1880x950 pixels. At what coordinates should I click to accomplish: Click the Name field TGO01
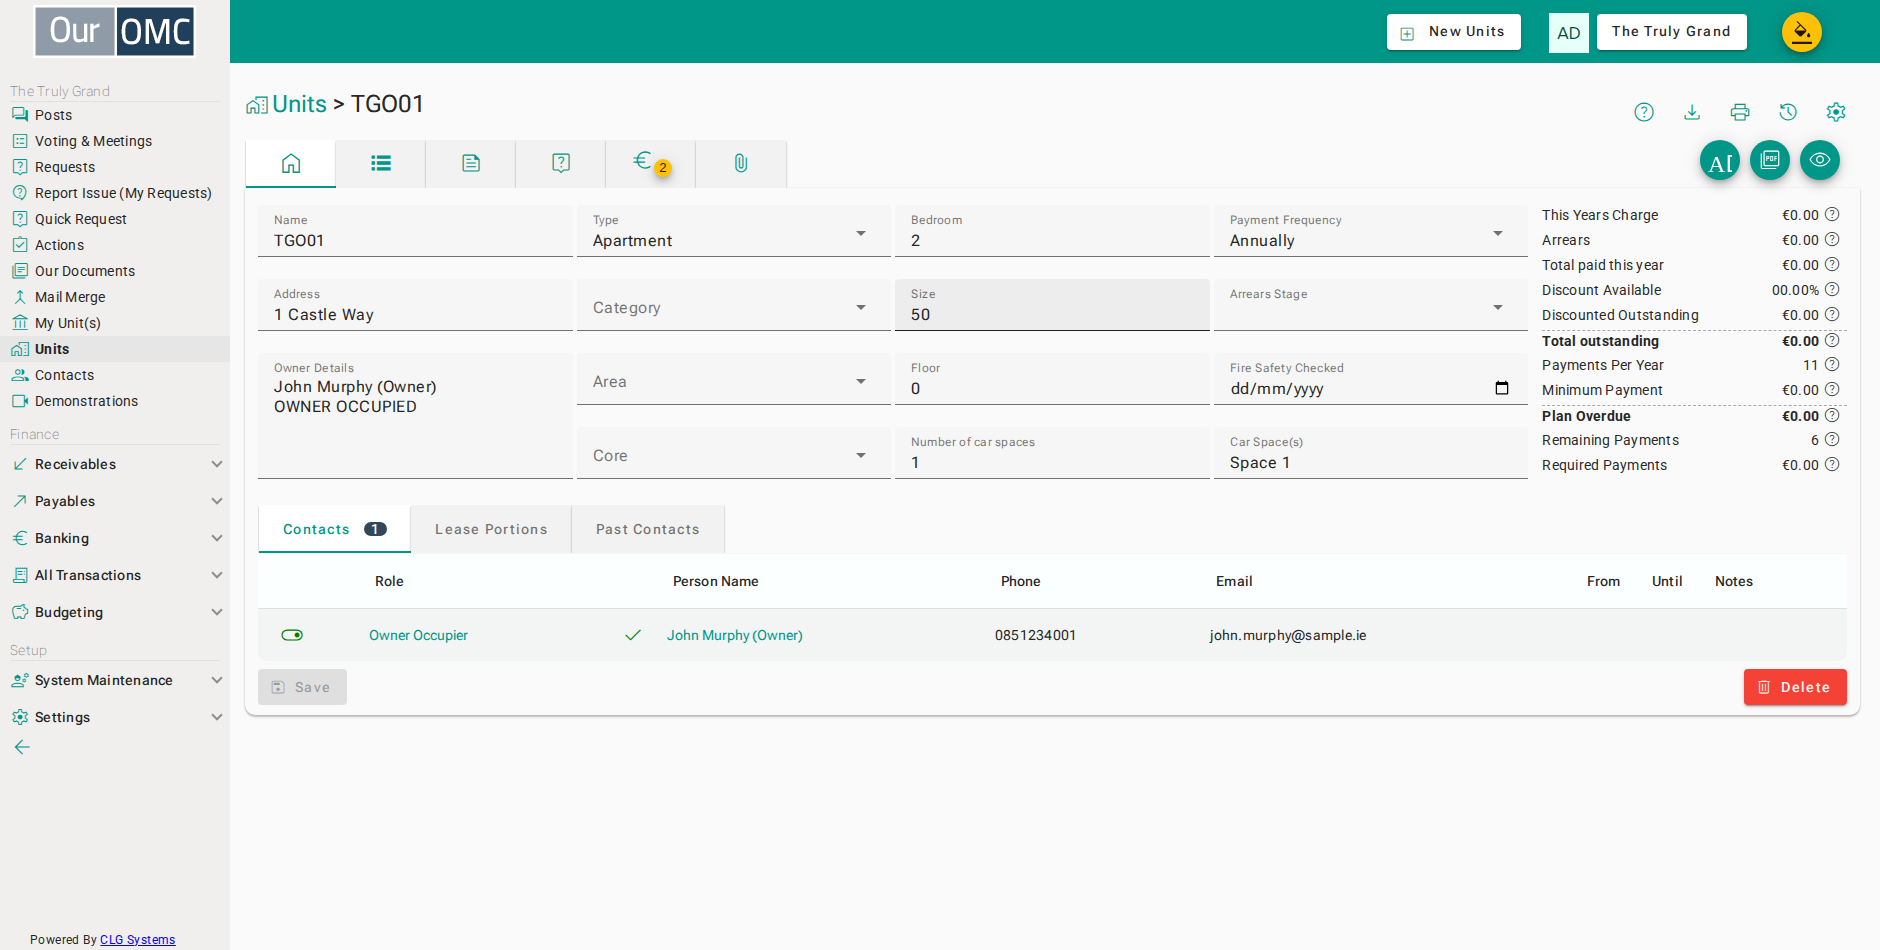click(415, 232)
